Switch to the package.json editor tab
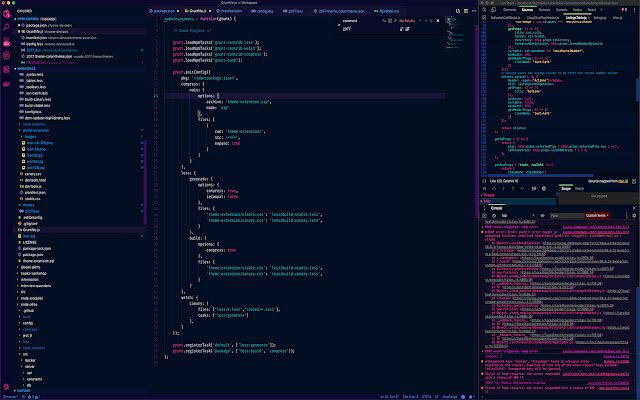This screenshot has height=400, width=640. (x=164, y=11)
